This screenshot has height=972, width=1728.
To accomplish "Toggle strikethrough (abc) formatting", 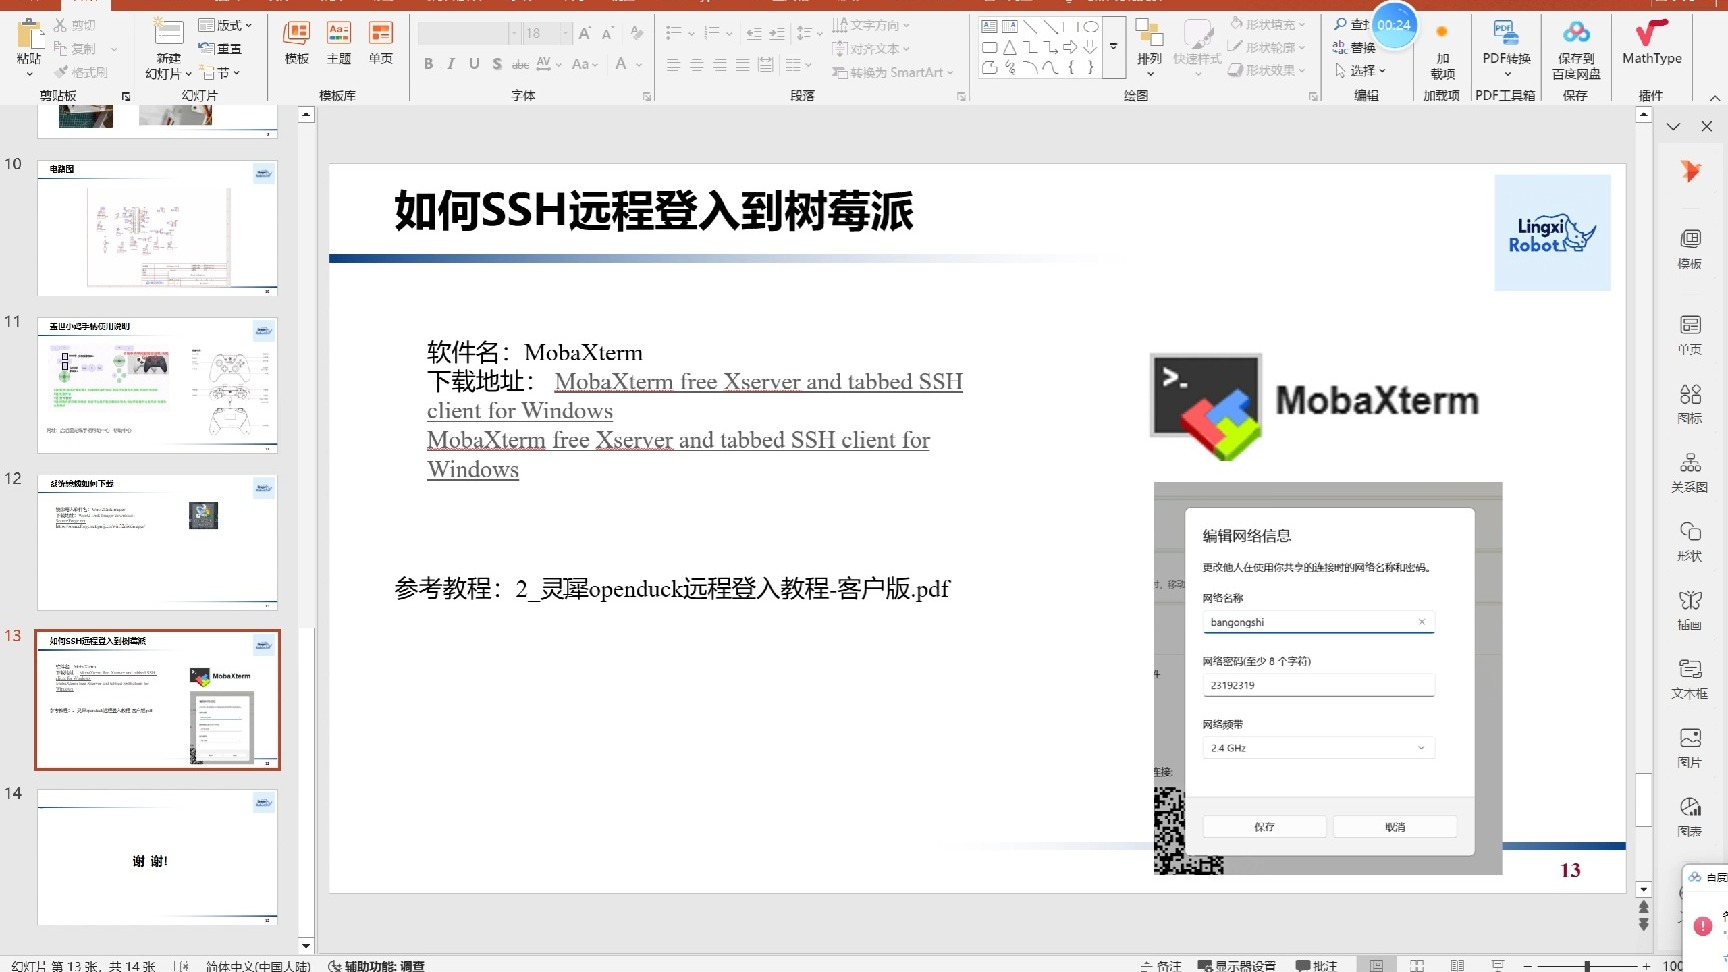I will pos(520,64).
